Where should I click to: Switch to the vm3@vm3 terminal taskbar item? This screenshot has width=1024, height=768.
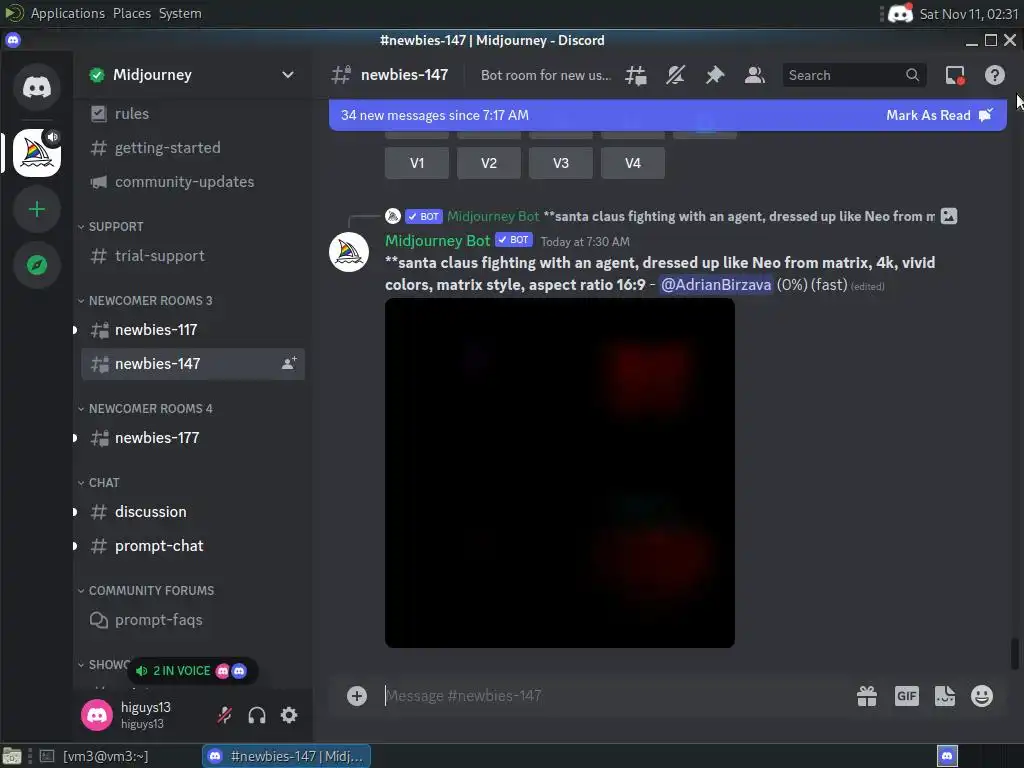[93, 756]
